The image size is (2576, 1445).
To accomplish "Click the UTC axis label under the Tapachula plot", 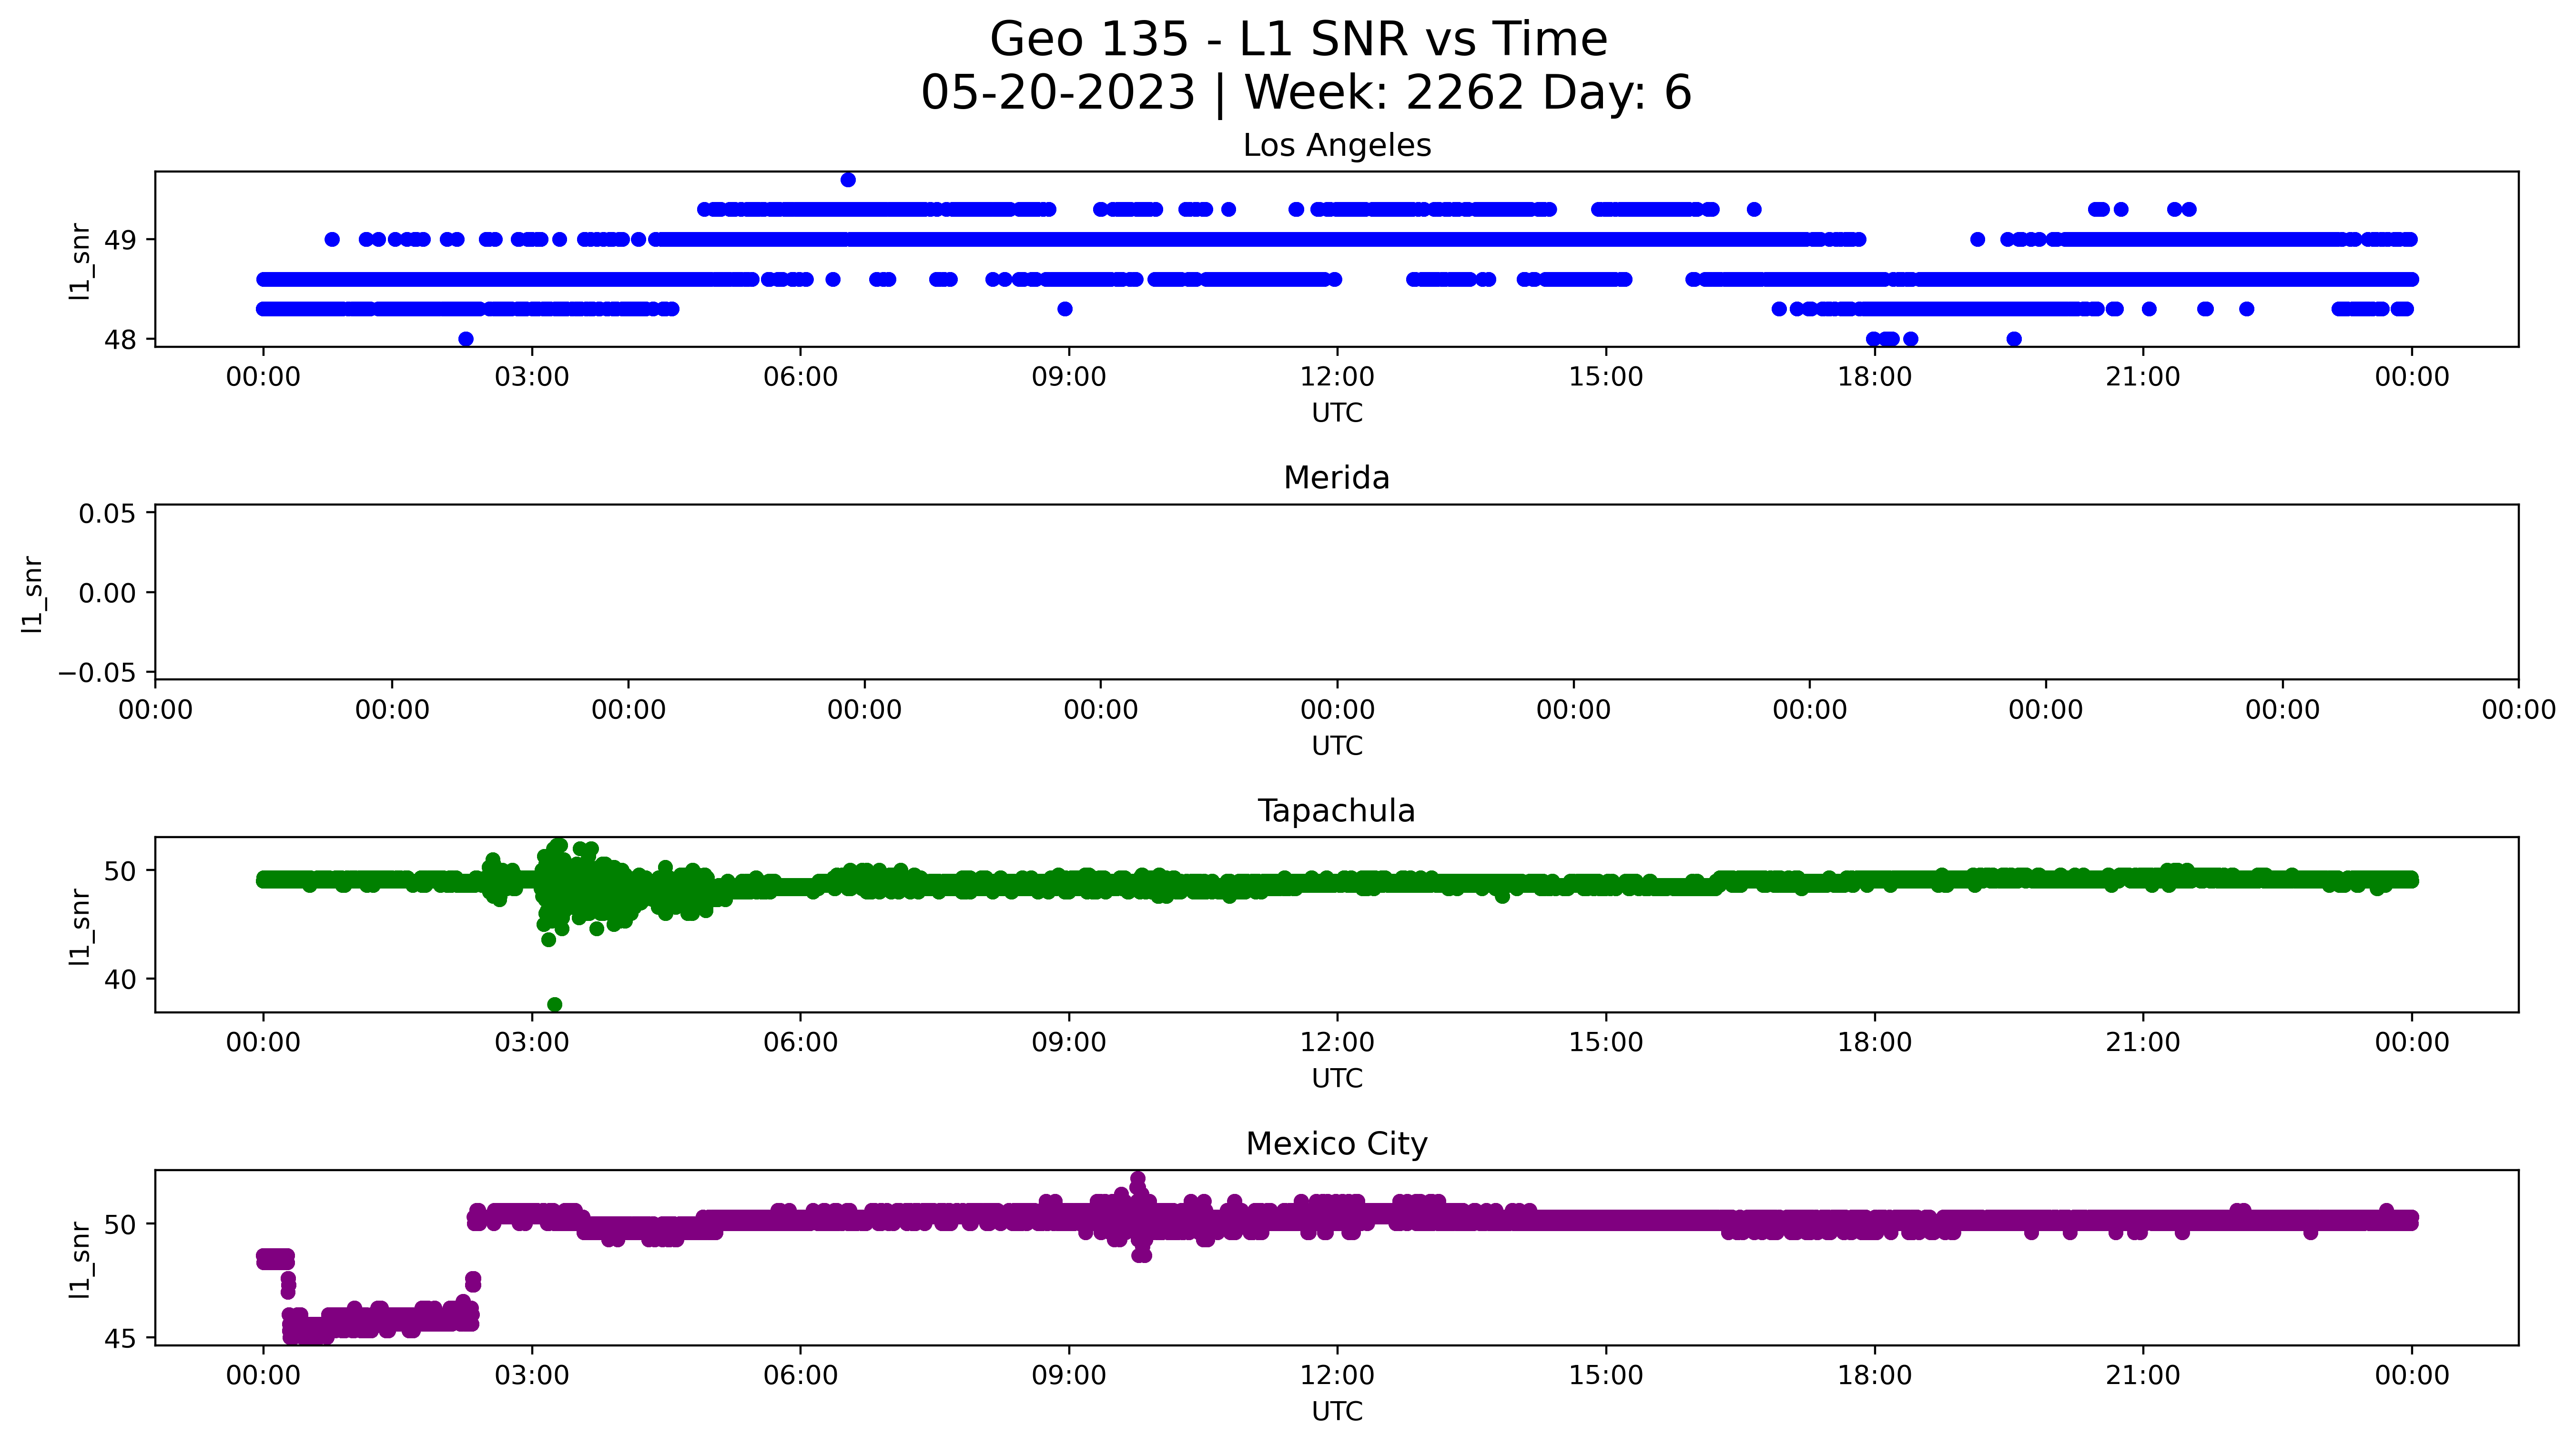I will pos(1337,1079).
